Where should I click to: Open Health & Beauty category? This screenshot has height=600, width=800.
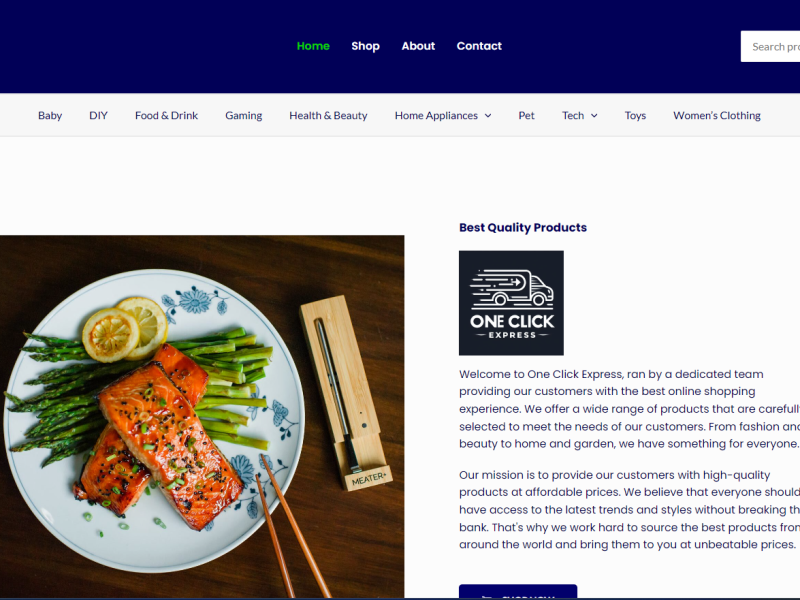click(328, 115)
